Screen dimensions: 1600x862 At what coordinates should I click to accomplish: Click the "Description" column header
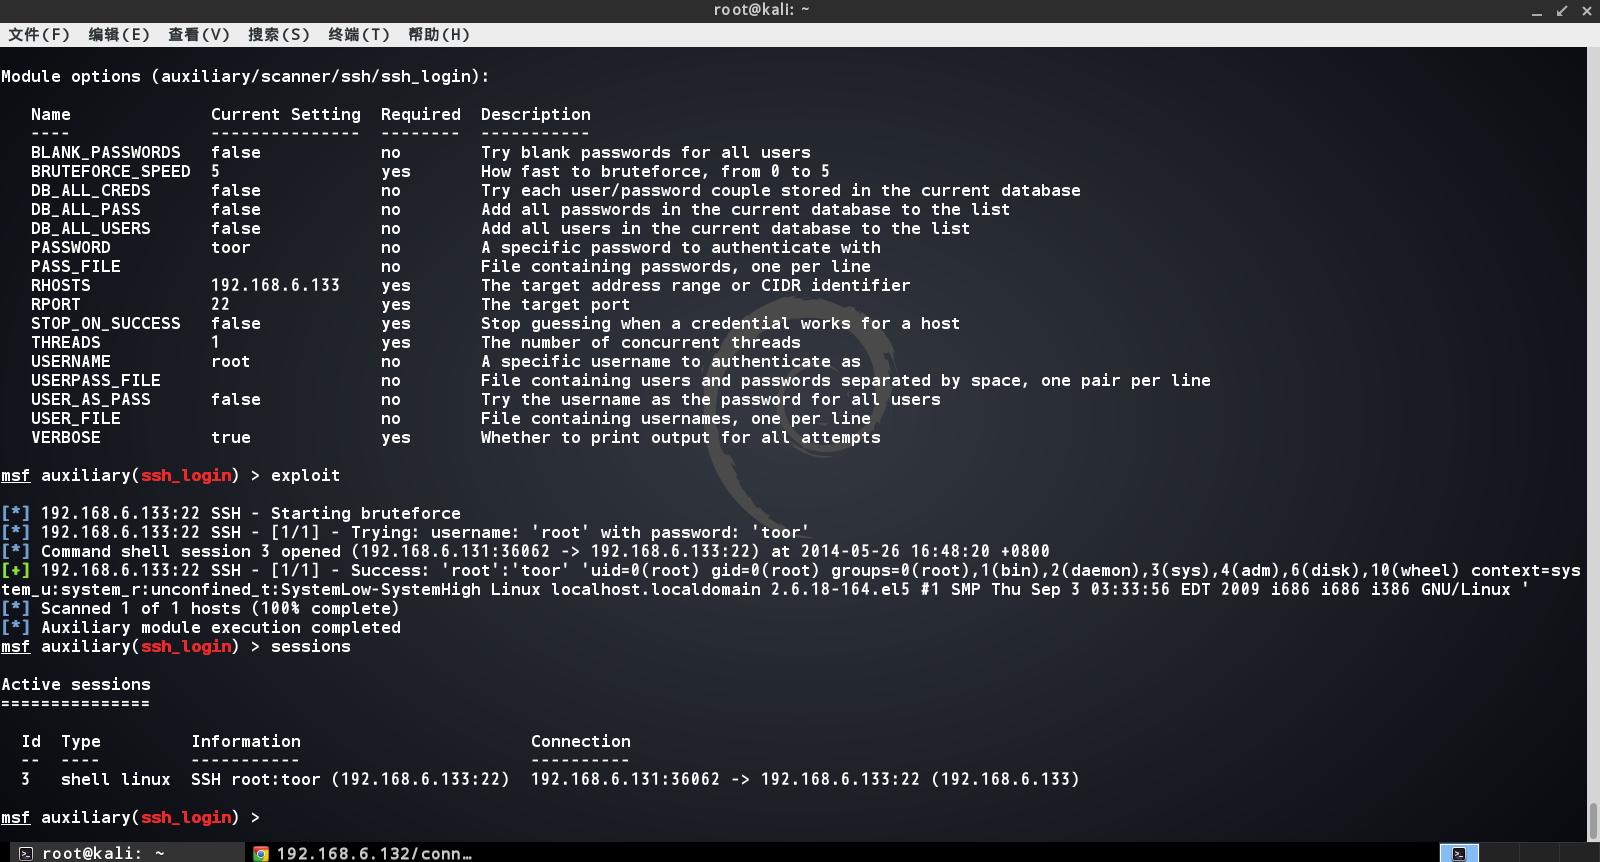[x=536, y=115]
